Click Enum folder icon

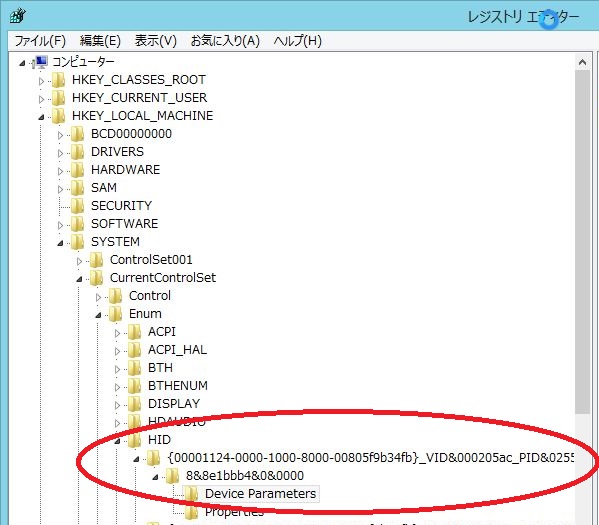pos(115,314)
